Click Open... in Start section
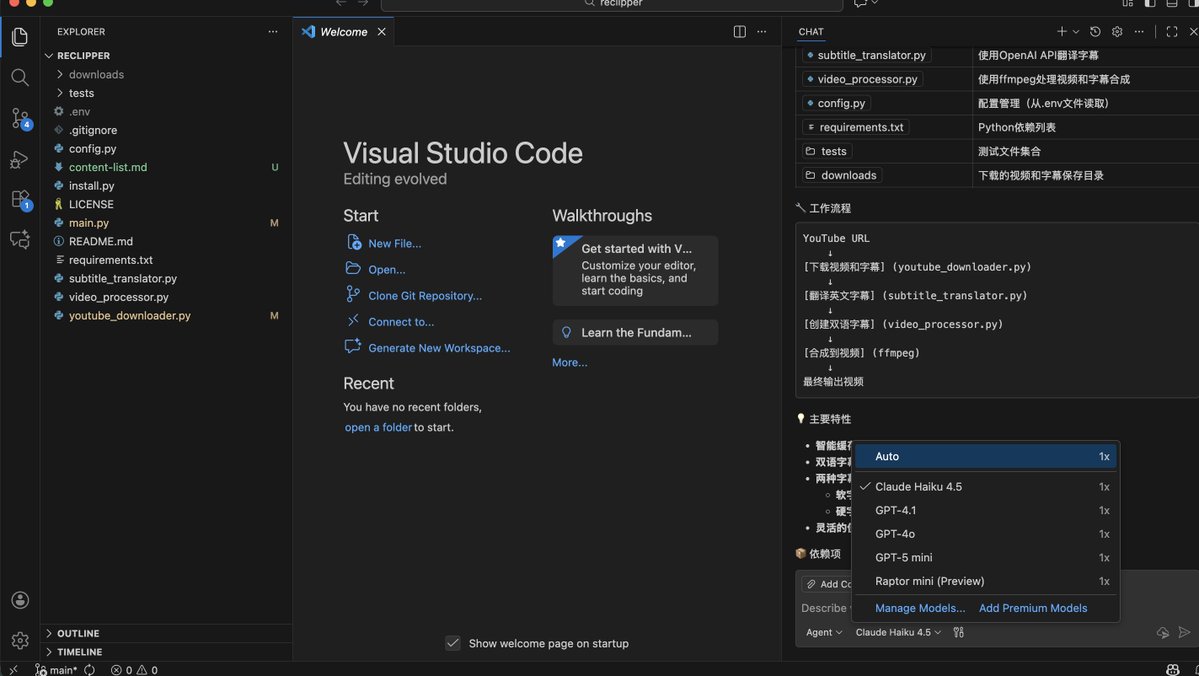Screen dimensions: 1199x676 [387, 269]
